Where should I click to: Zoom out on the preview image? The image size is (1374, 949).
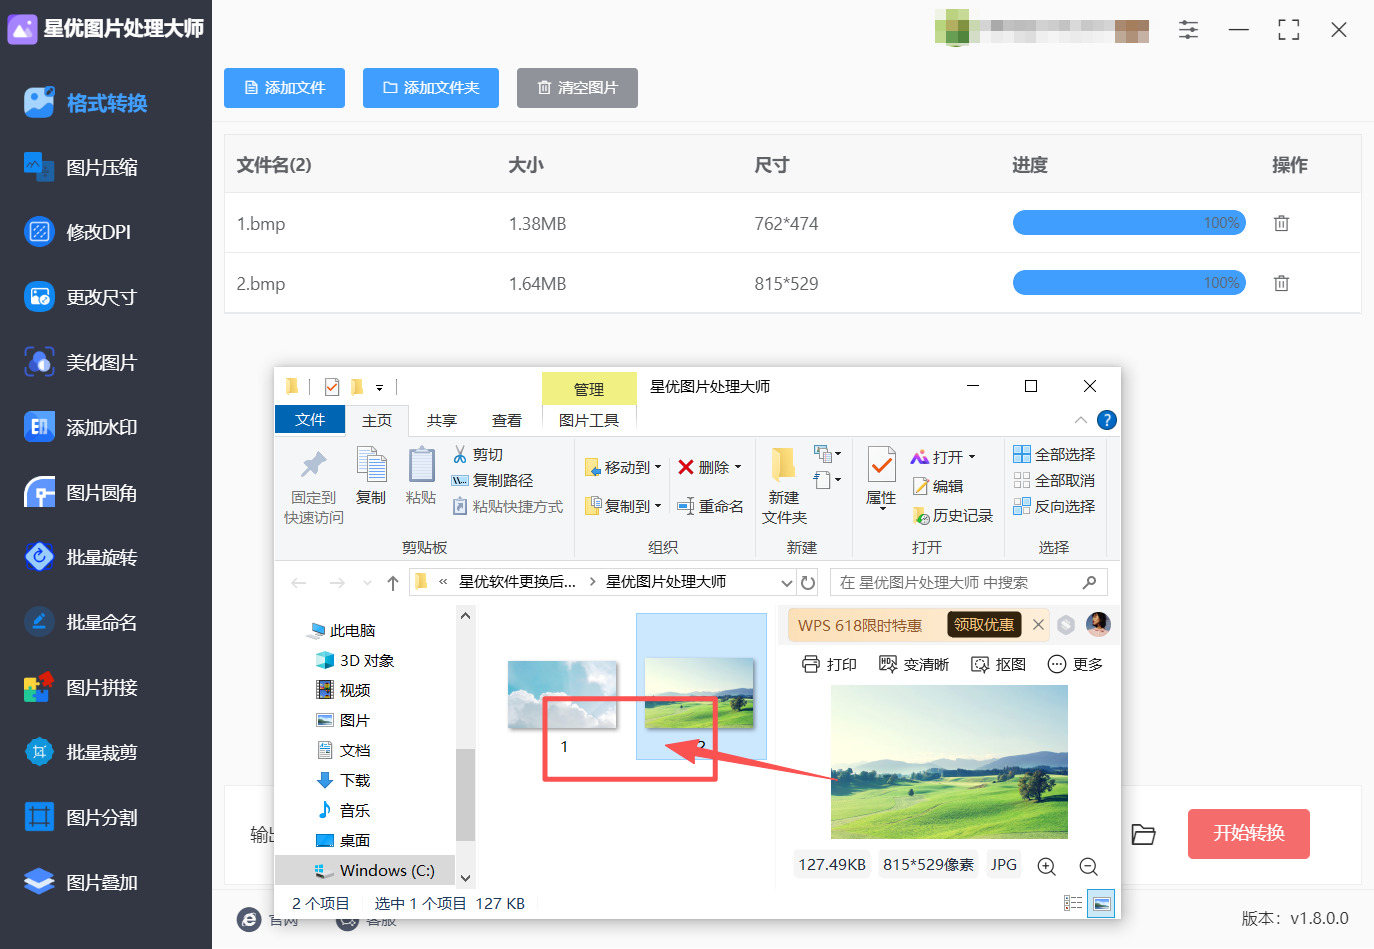1089,866
